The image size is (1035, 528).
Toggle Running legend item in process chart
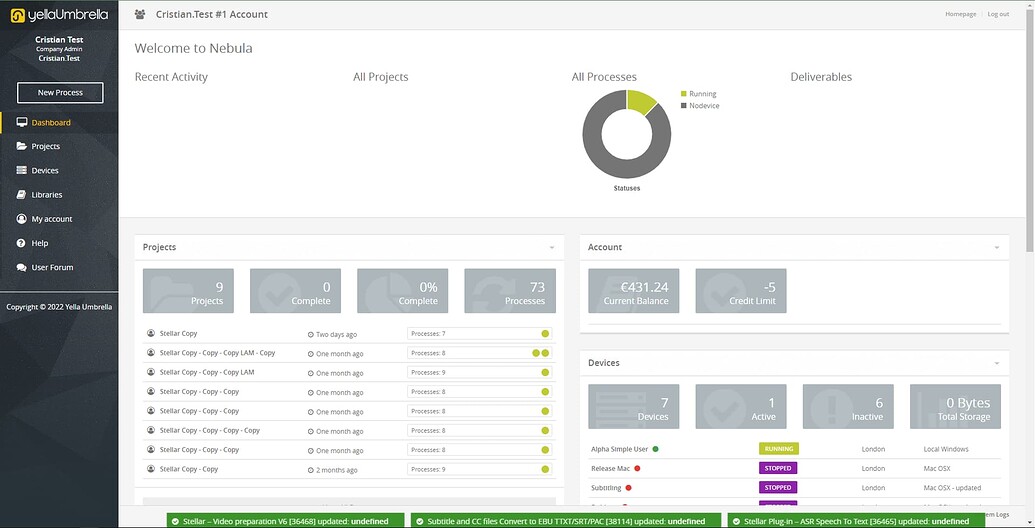click(702, 94)
